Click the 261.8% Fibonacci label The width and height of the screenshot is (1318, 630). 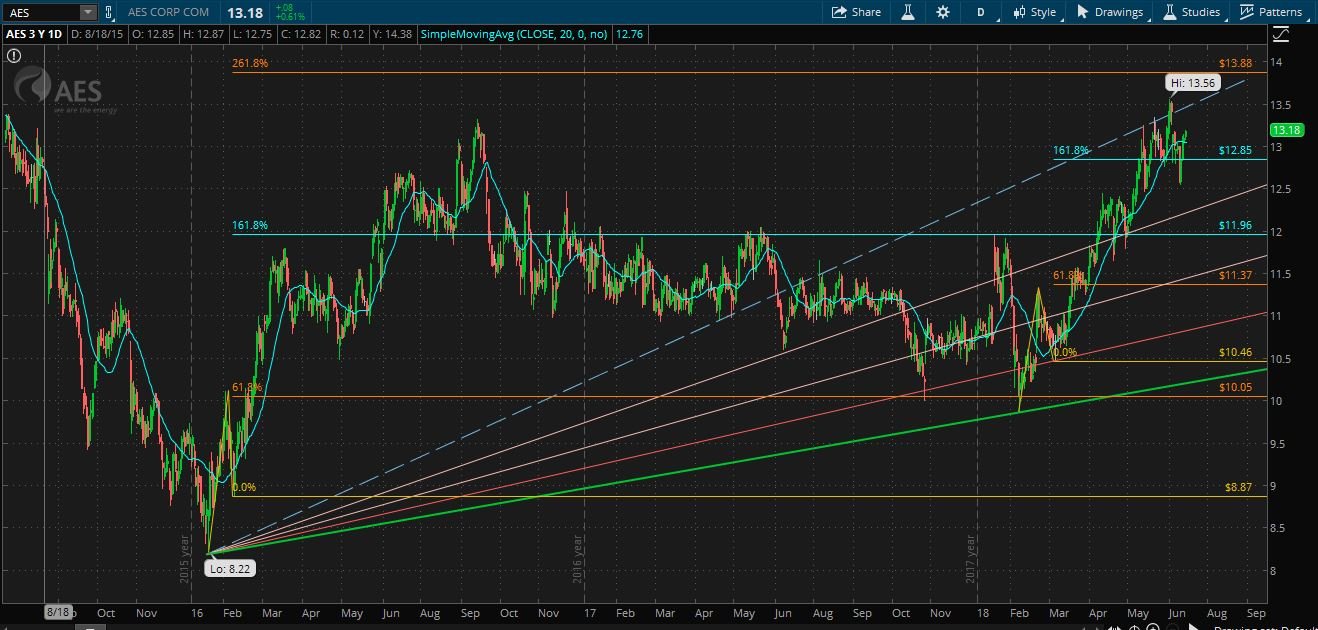click(x=249, y=63)
